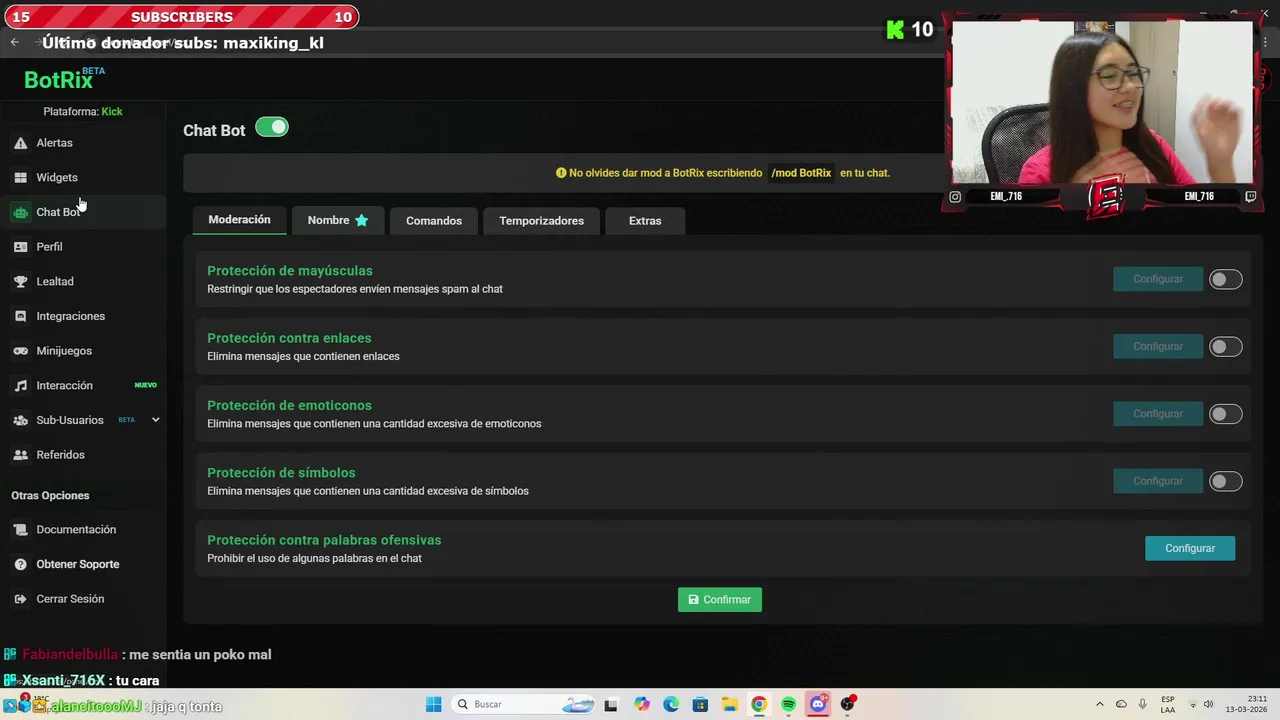Image resolution: width=1280 pixels, height=720 pixels.
Task: Open Copilot from the taskbar
Action: (x=641, y=705)
